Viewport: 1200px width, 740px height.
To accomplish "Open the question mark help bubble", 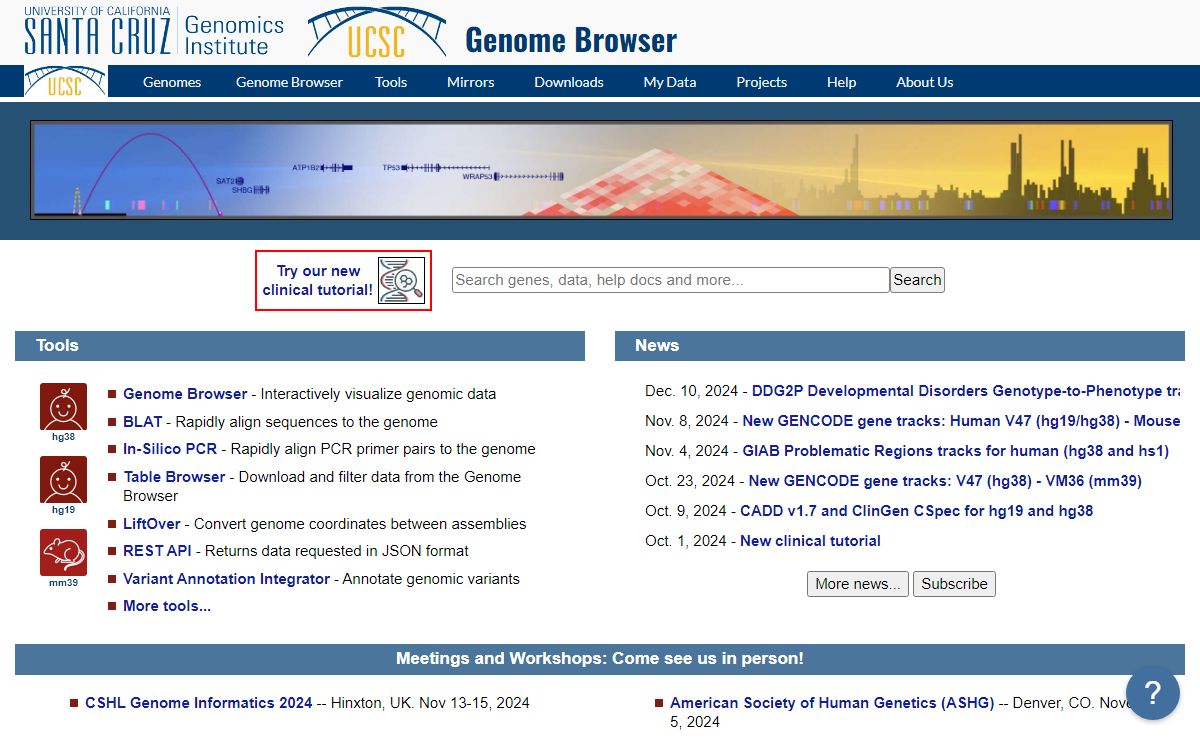I will (1152, 692).
